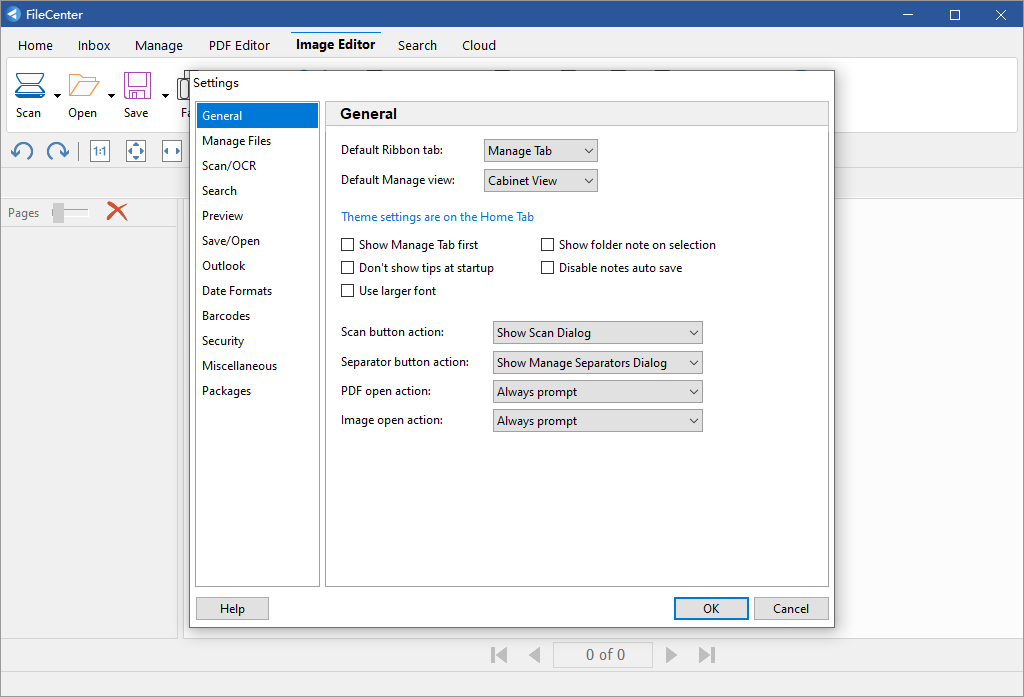Viewport: 1024px width, 697px height.
Task: Click the red X delete pages icon
Action: coord(117,212)
